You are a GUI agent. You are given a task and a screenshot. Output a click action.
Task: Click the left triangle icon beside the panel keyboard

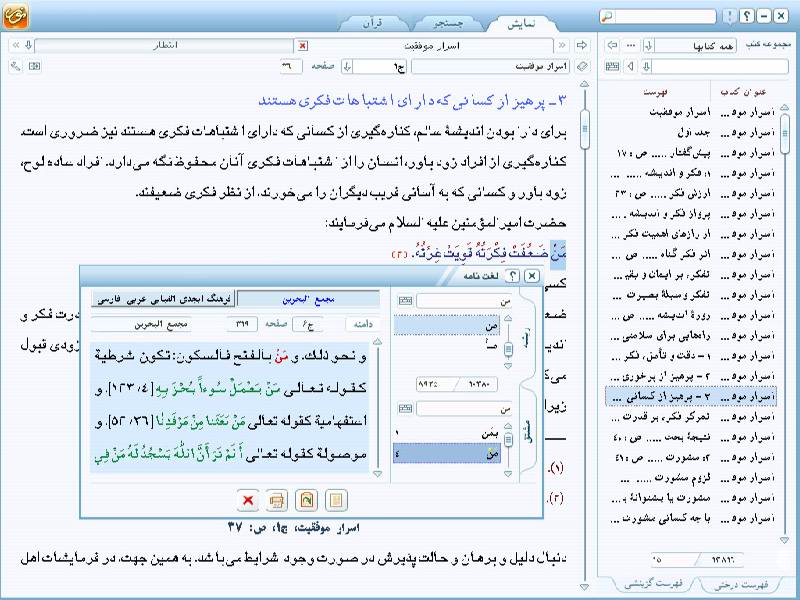tap(632, 66)
